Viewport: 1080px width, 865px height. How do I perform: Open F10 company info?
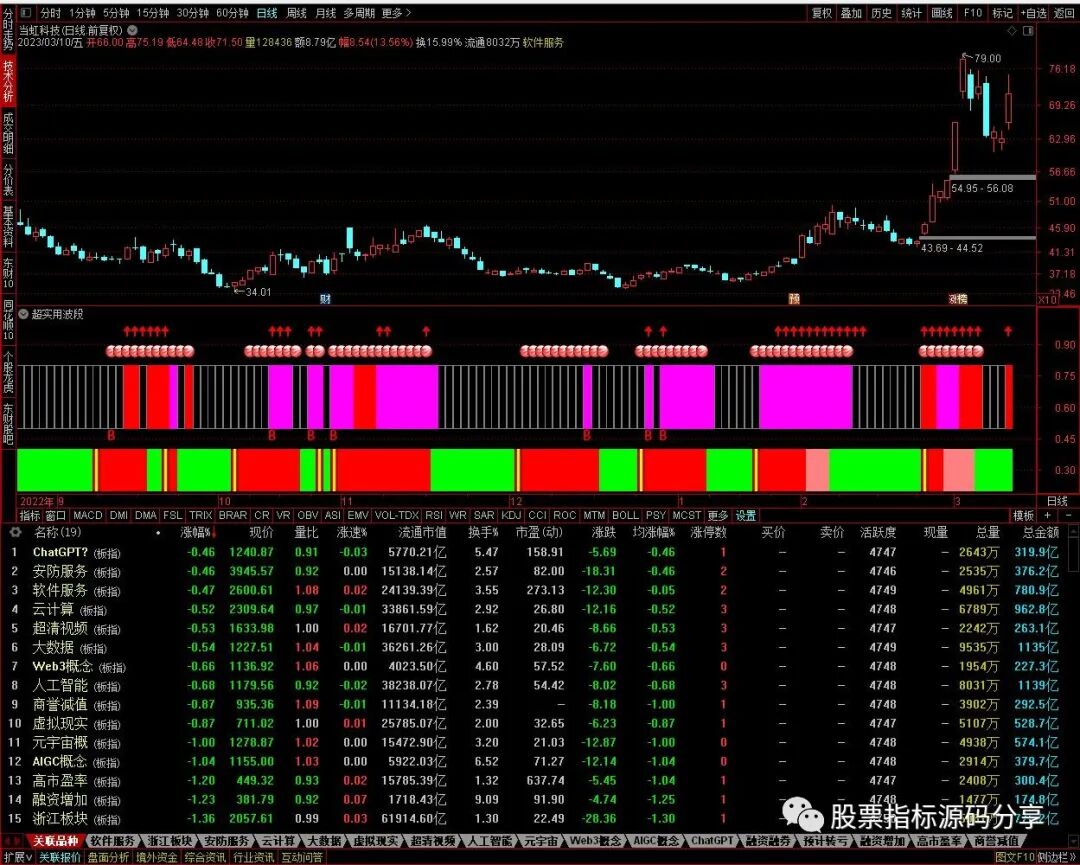[973, 13]
